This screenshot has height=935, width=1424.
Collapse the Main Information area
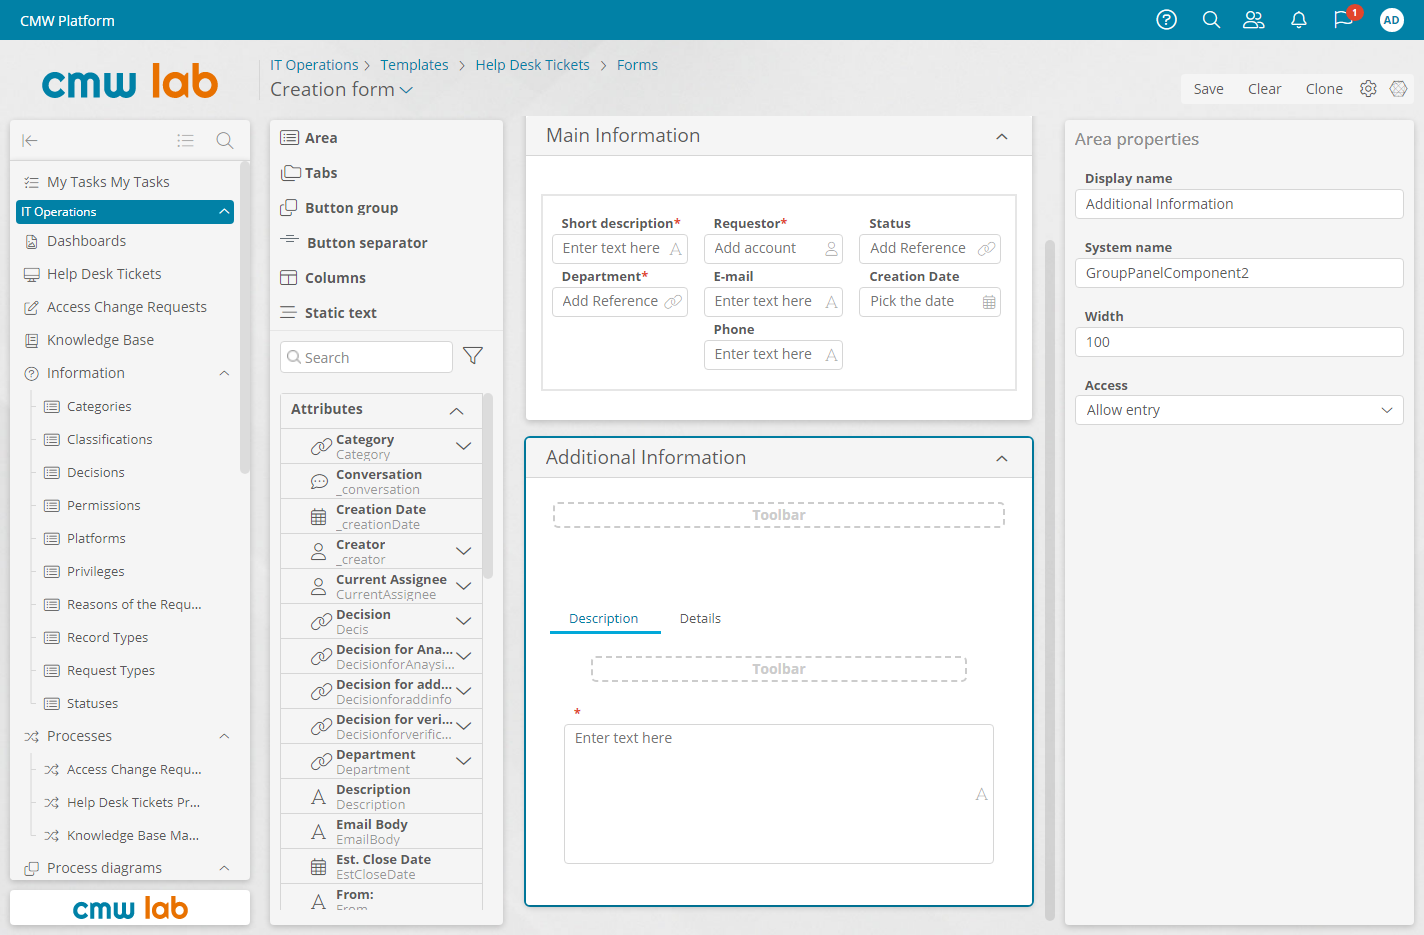(x=1002, y=136)
